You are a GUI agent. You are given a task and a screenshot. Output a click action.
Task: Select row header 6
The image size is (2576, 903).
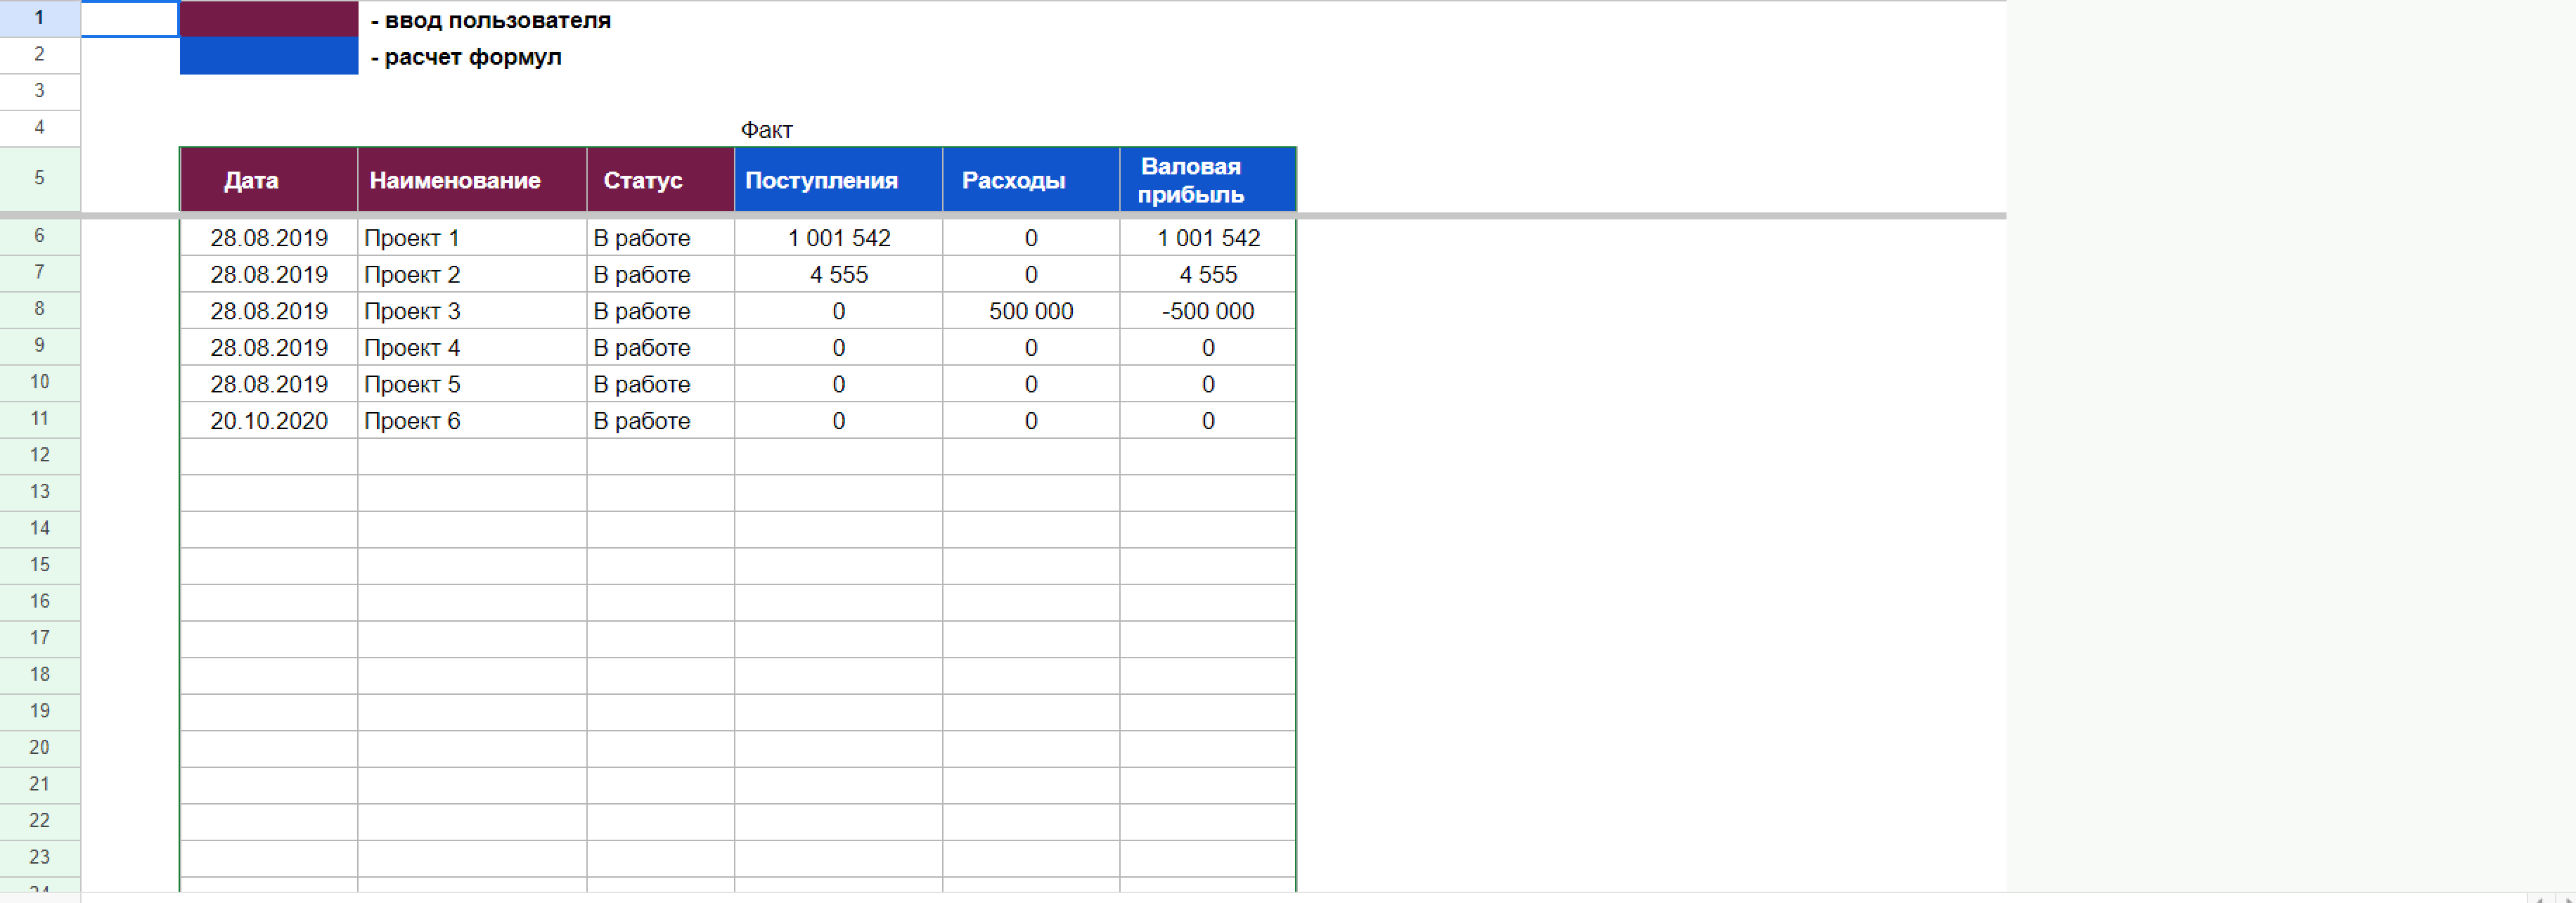(x=40, y=236)
